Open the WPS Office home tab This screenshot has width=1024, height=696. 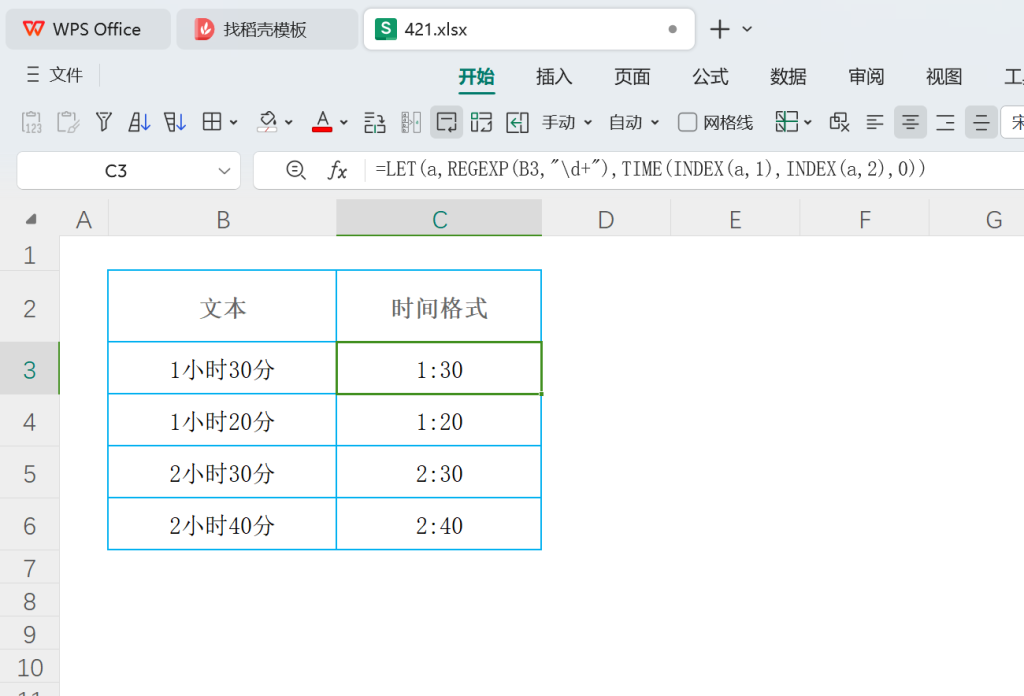pos(88,29)
